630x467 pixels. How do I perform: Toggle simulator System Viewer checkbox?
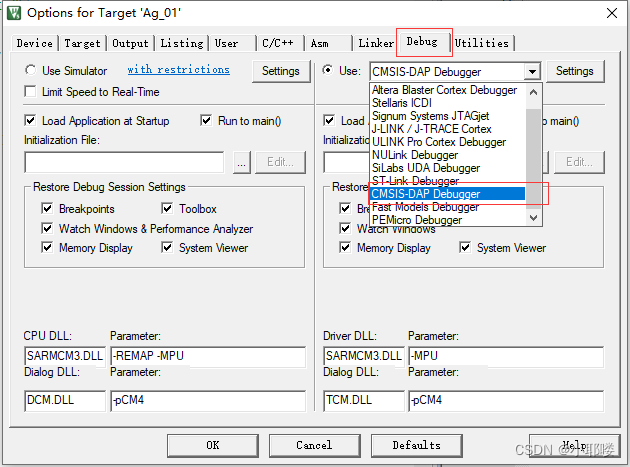pos(167,247)
